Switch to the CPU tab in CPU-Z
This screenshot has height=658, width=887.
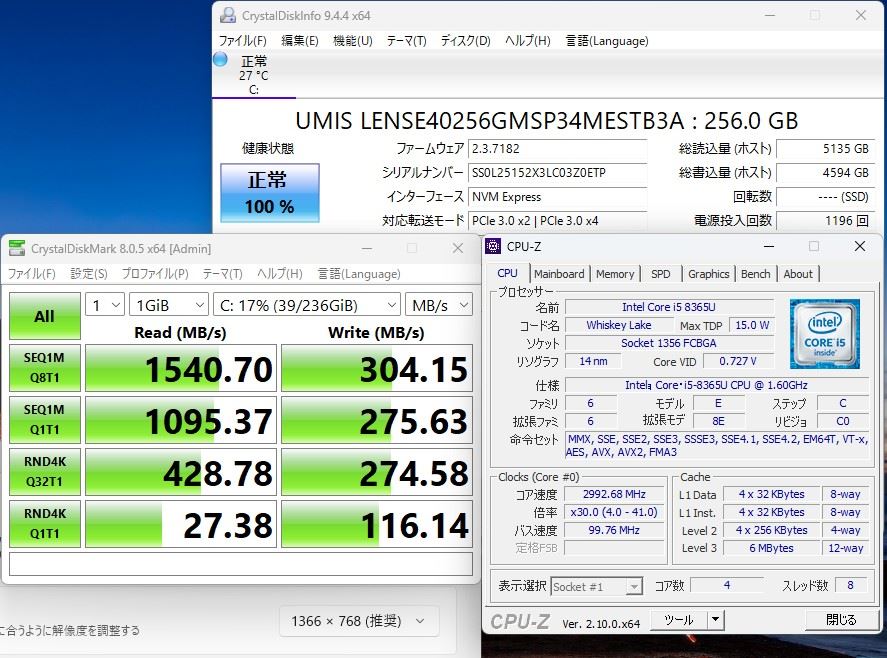pyautogui.click(x=507, y=273)
